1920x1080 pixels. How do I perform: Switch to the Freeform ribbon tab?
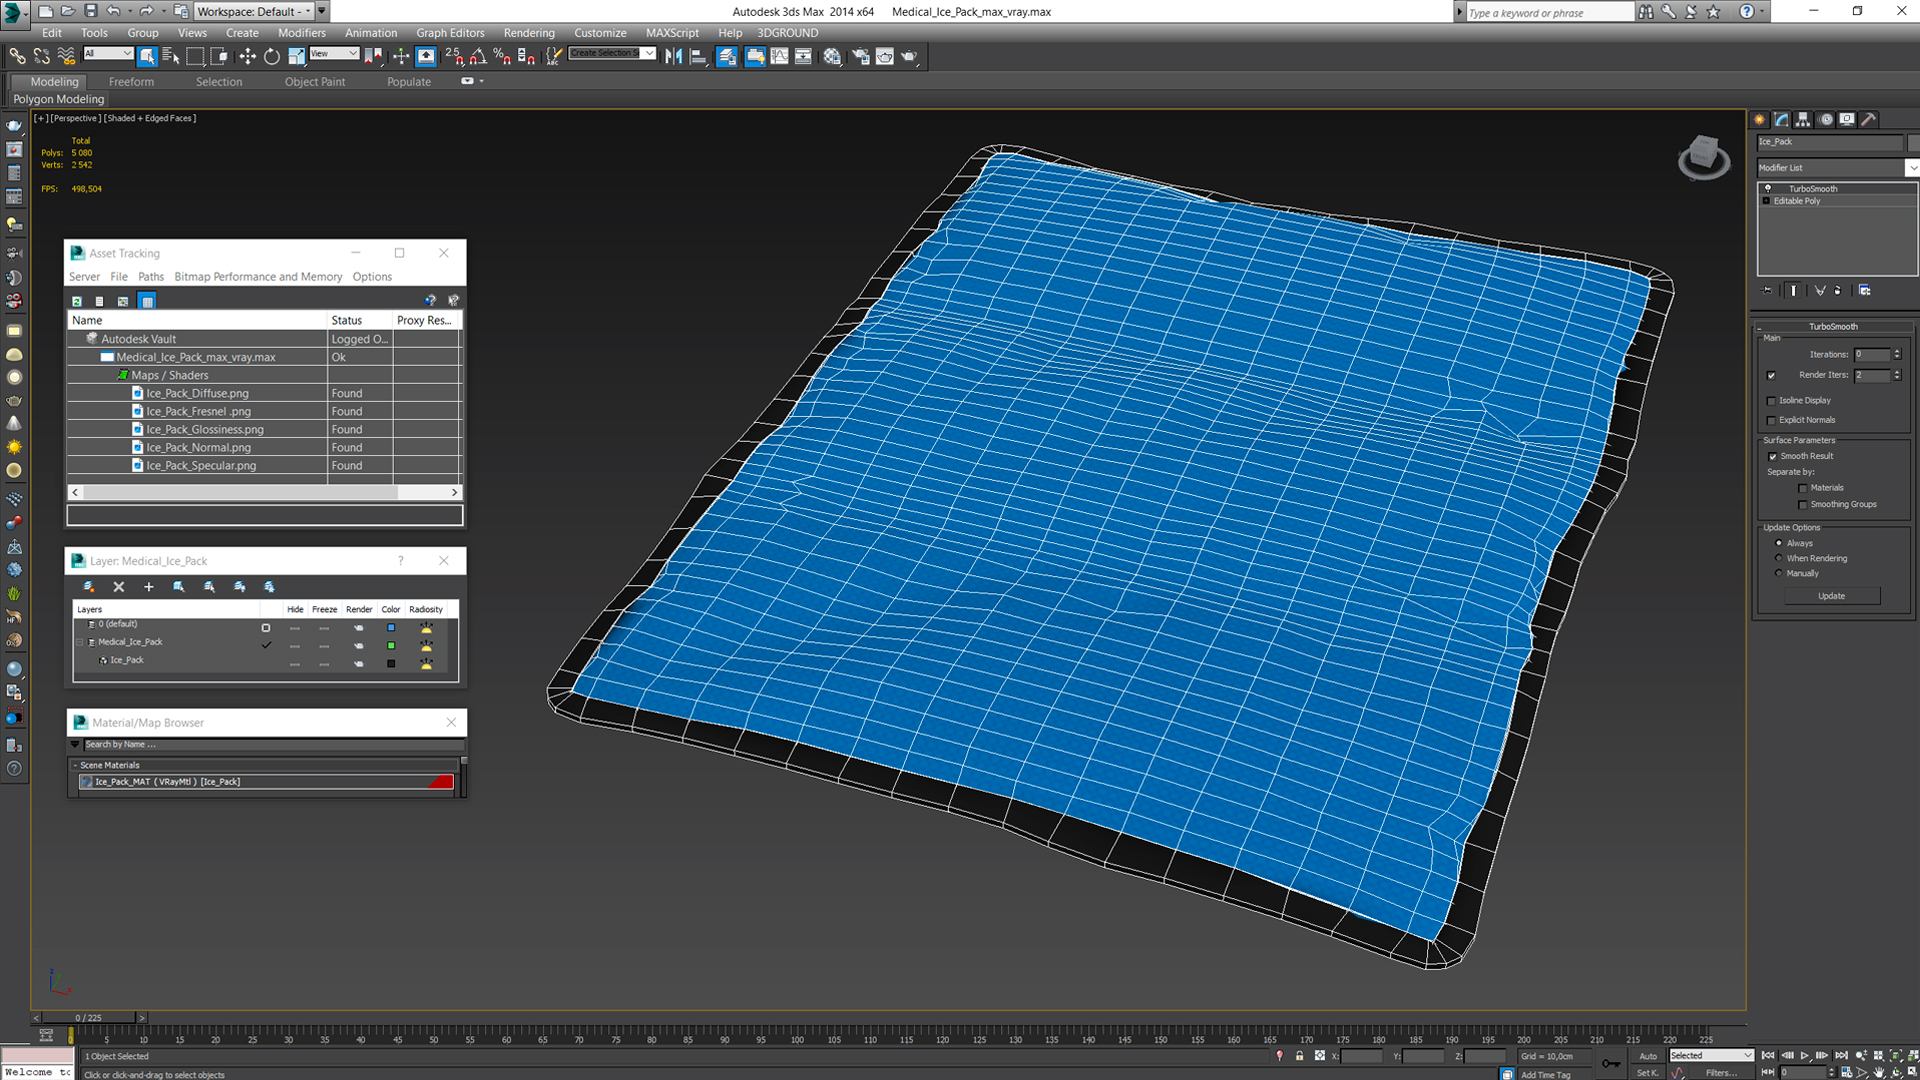pyautogui.click(x=131, y=82)
